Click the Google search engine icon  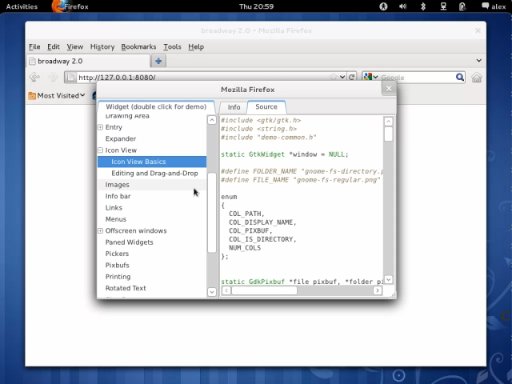coord(367,77)
